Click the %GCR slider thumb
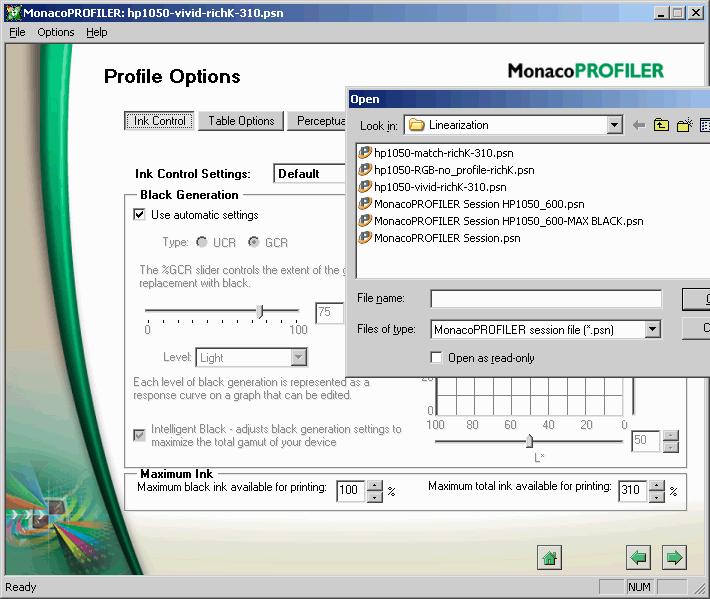The width and height of the screenshot is (710, 599). pyautogui.click(x=260, y=311)
